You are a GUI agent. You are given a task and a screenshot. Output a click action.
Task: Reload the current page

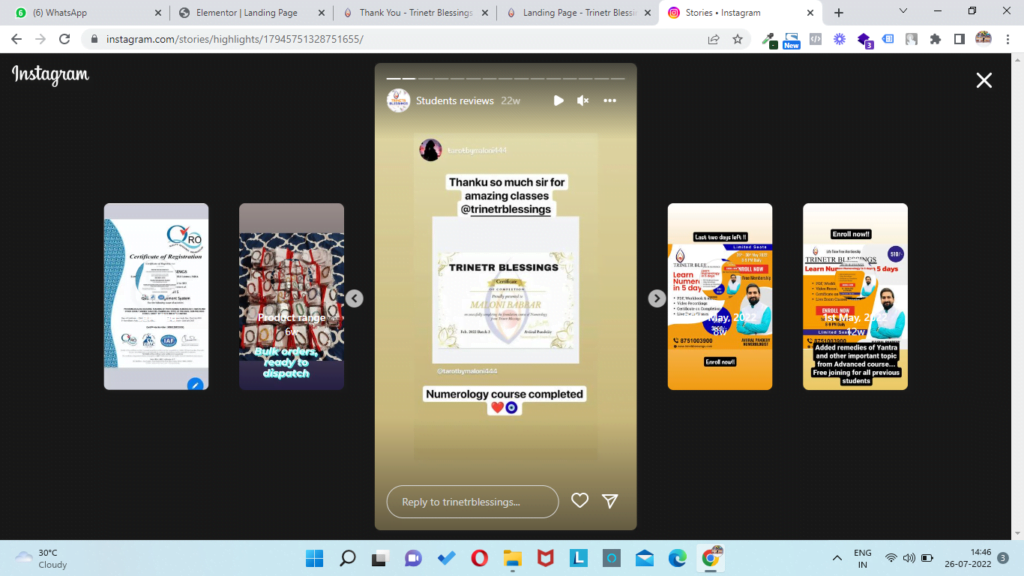tap(64, 39)
